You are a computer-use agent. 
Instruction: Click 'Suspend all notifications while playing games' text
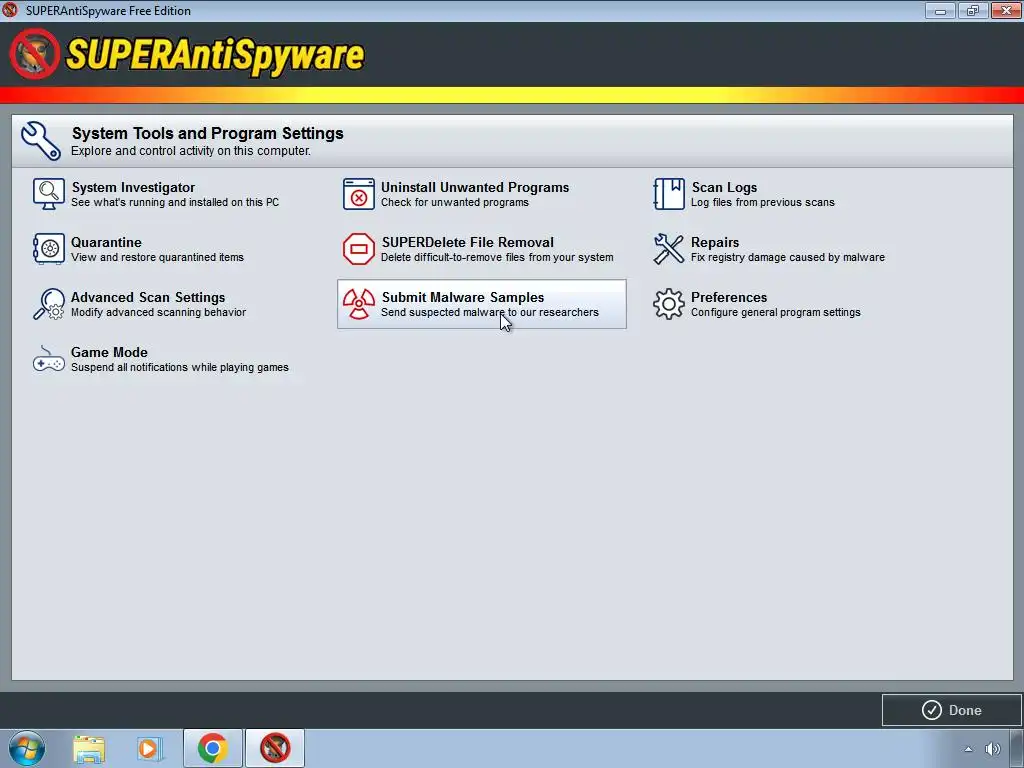coord(180,367)
